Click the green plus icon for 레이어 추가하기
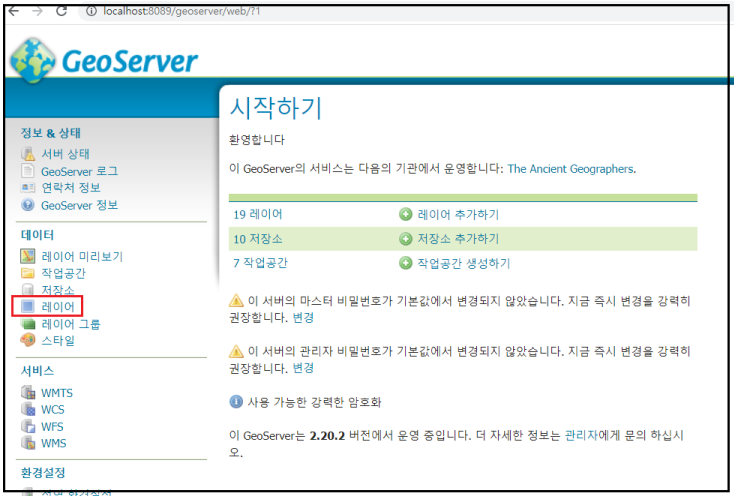 click(405, 214)
